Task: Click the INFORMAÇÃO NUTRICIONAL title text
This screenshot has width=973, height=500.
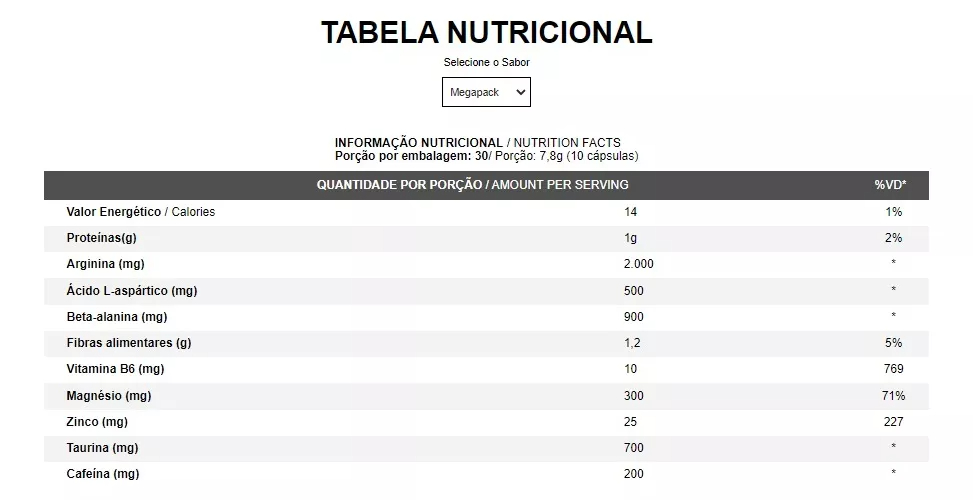Action: tap(418, 143)
